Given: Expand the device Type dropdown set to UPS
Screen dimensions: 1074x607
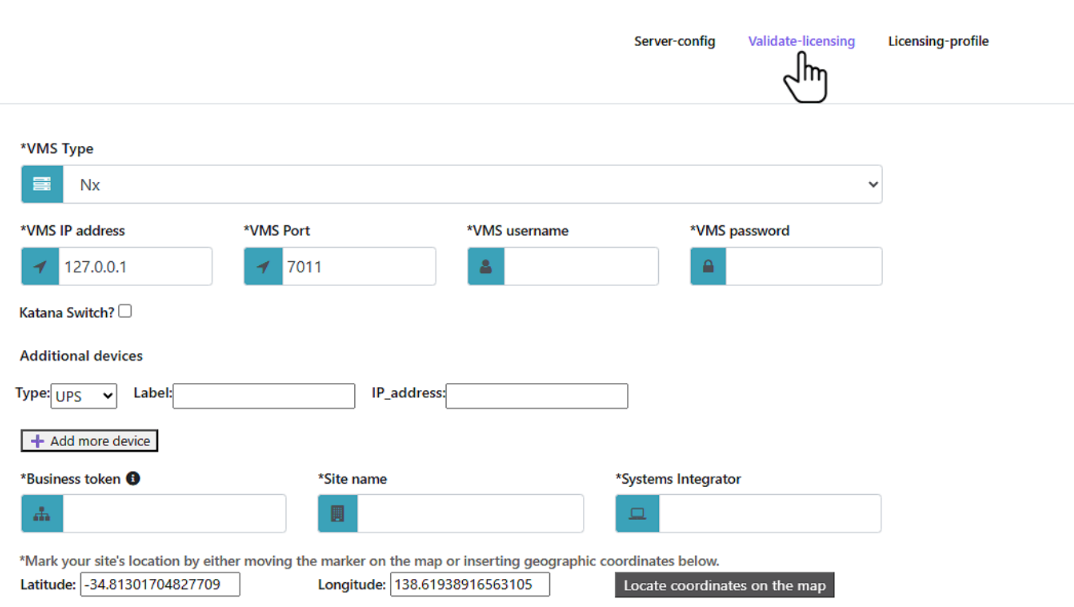Looking at the screenshot, I should click(x=84, y=396).
